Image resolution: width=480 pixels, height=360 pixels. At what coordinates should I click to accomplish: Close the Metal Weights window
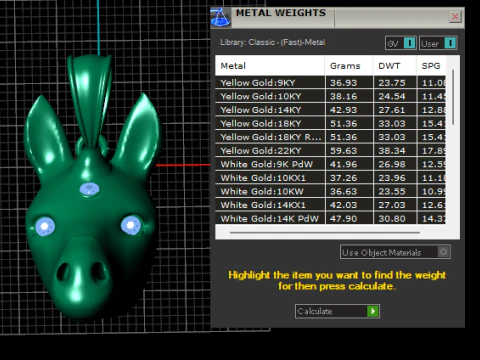point(455,16)
